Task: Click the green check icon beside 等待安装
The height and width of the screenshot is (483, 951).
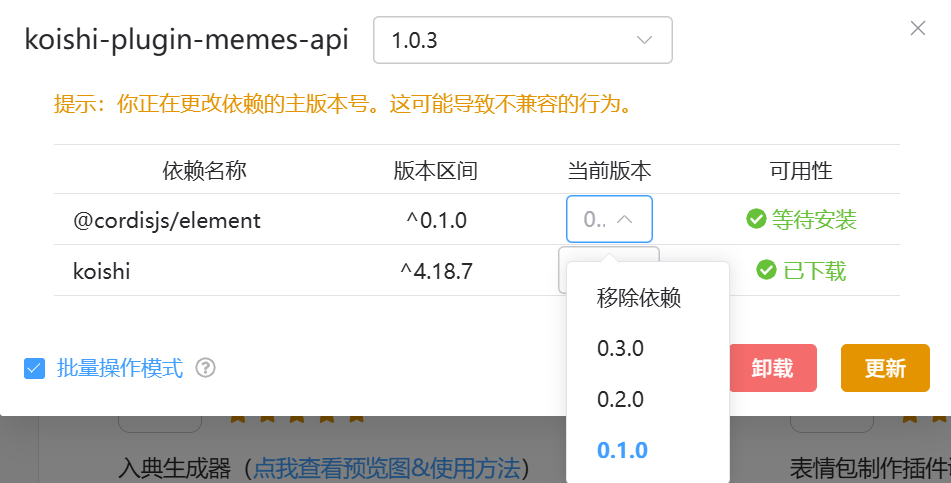Action: click(756, 219)
